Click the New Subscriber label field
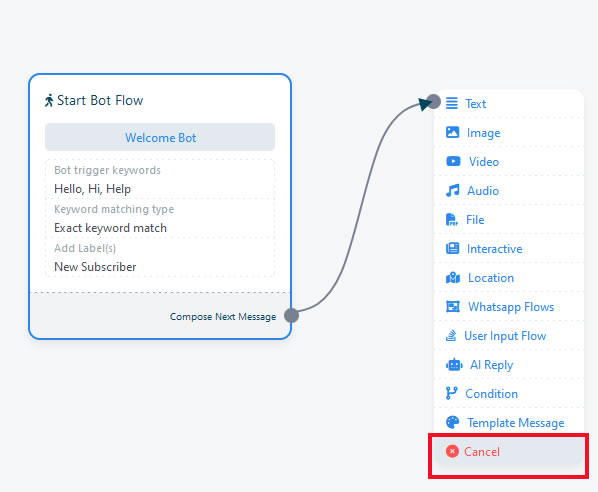Image resolution: width=598 pixels, height=492 pixels. (160, 267)
